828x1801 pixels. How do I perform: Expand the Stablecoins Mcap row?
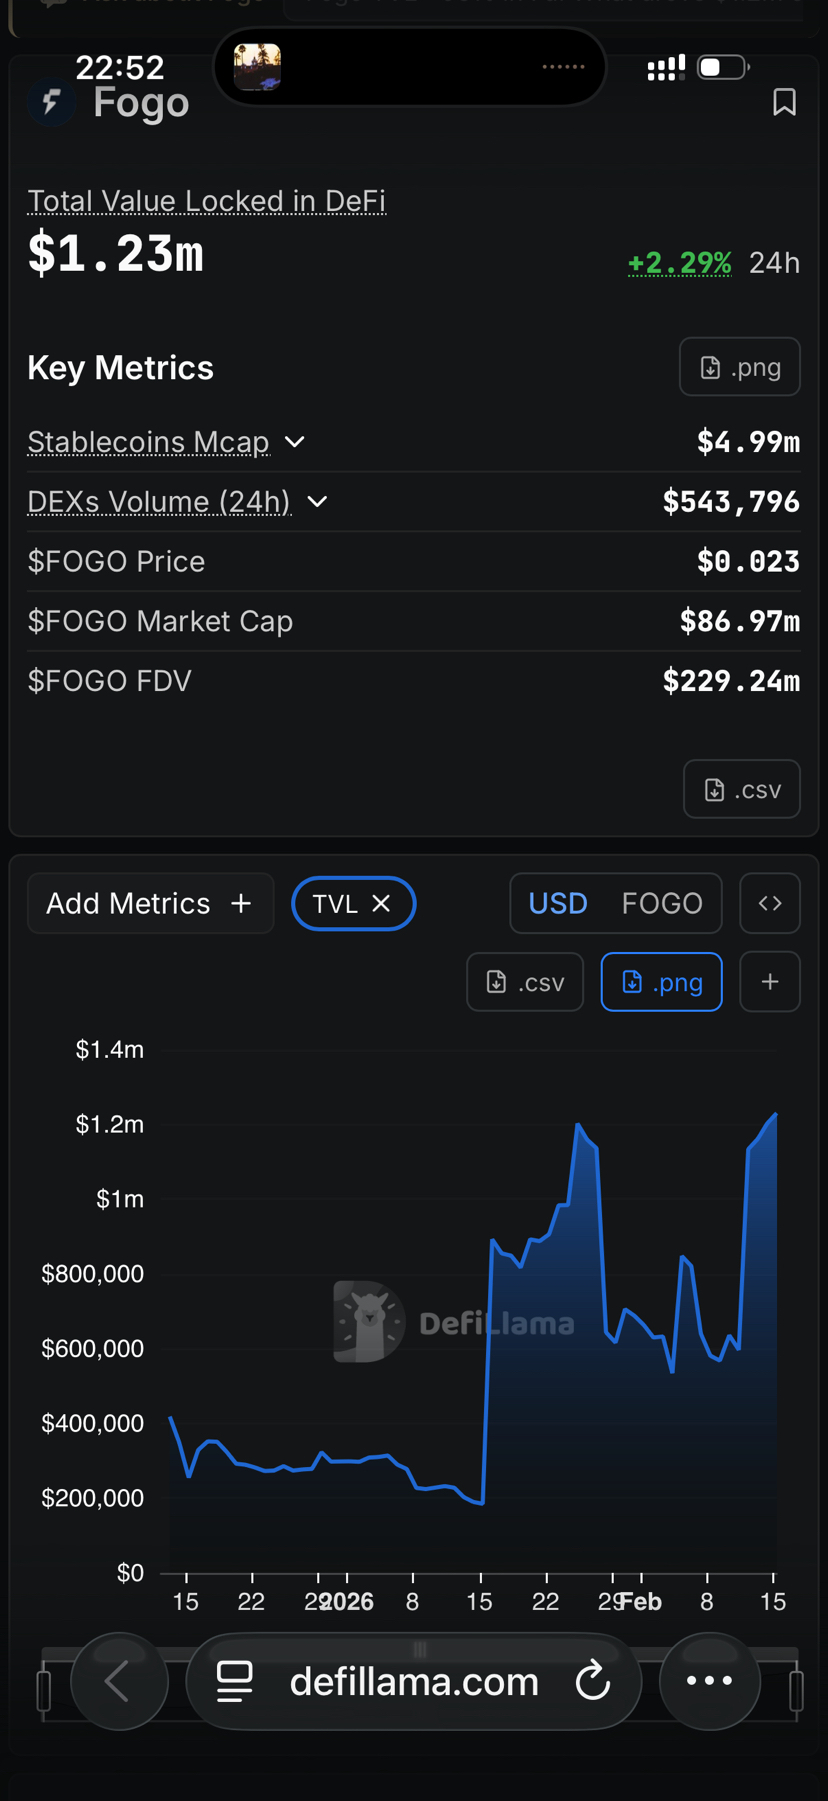(x=295, y=441)
